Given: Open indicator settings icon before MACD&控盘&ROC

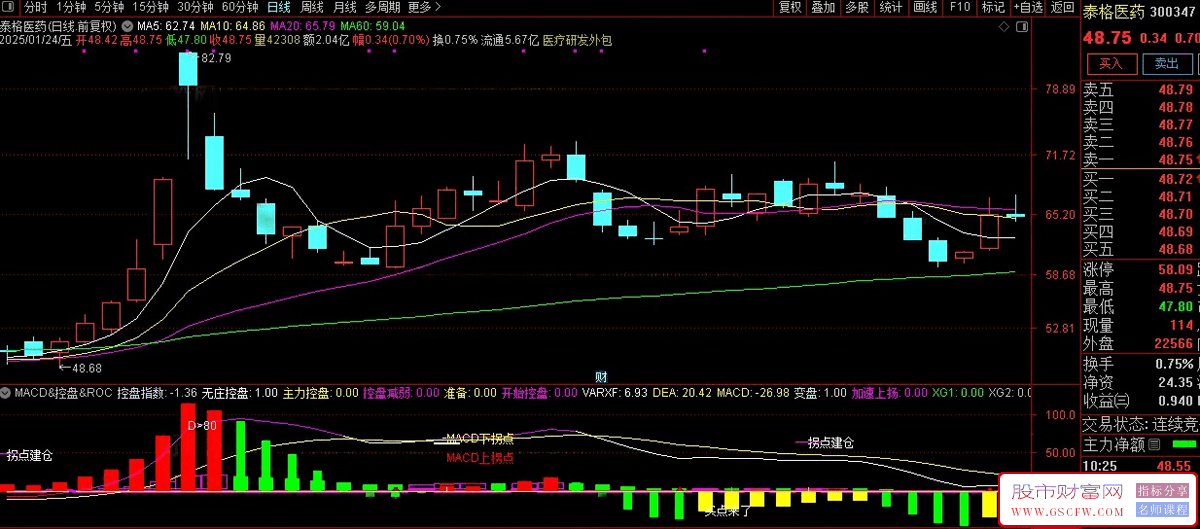Looking at the screenshot, I should pos(7,393).
